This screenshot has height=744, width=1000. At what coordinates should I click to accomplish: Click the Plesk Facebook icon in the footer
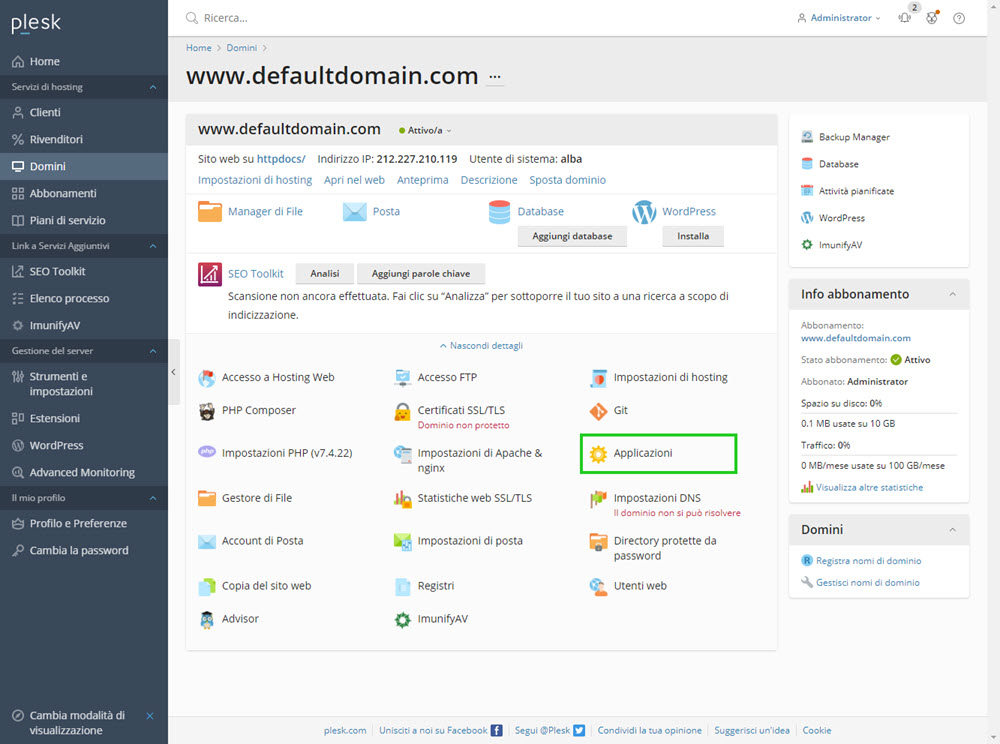[496, 731]
